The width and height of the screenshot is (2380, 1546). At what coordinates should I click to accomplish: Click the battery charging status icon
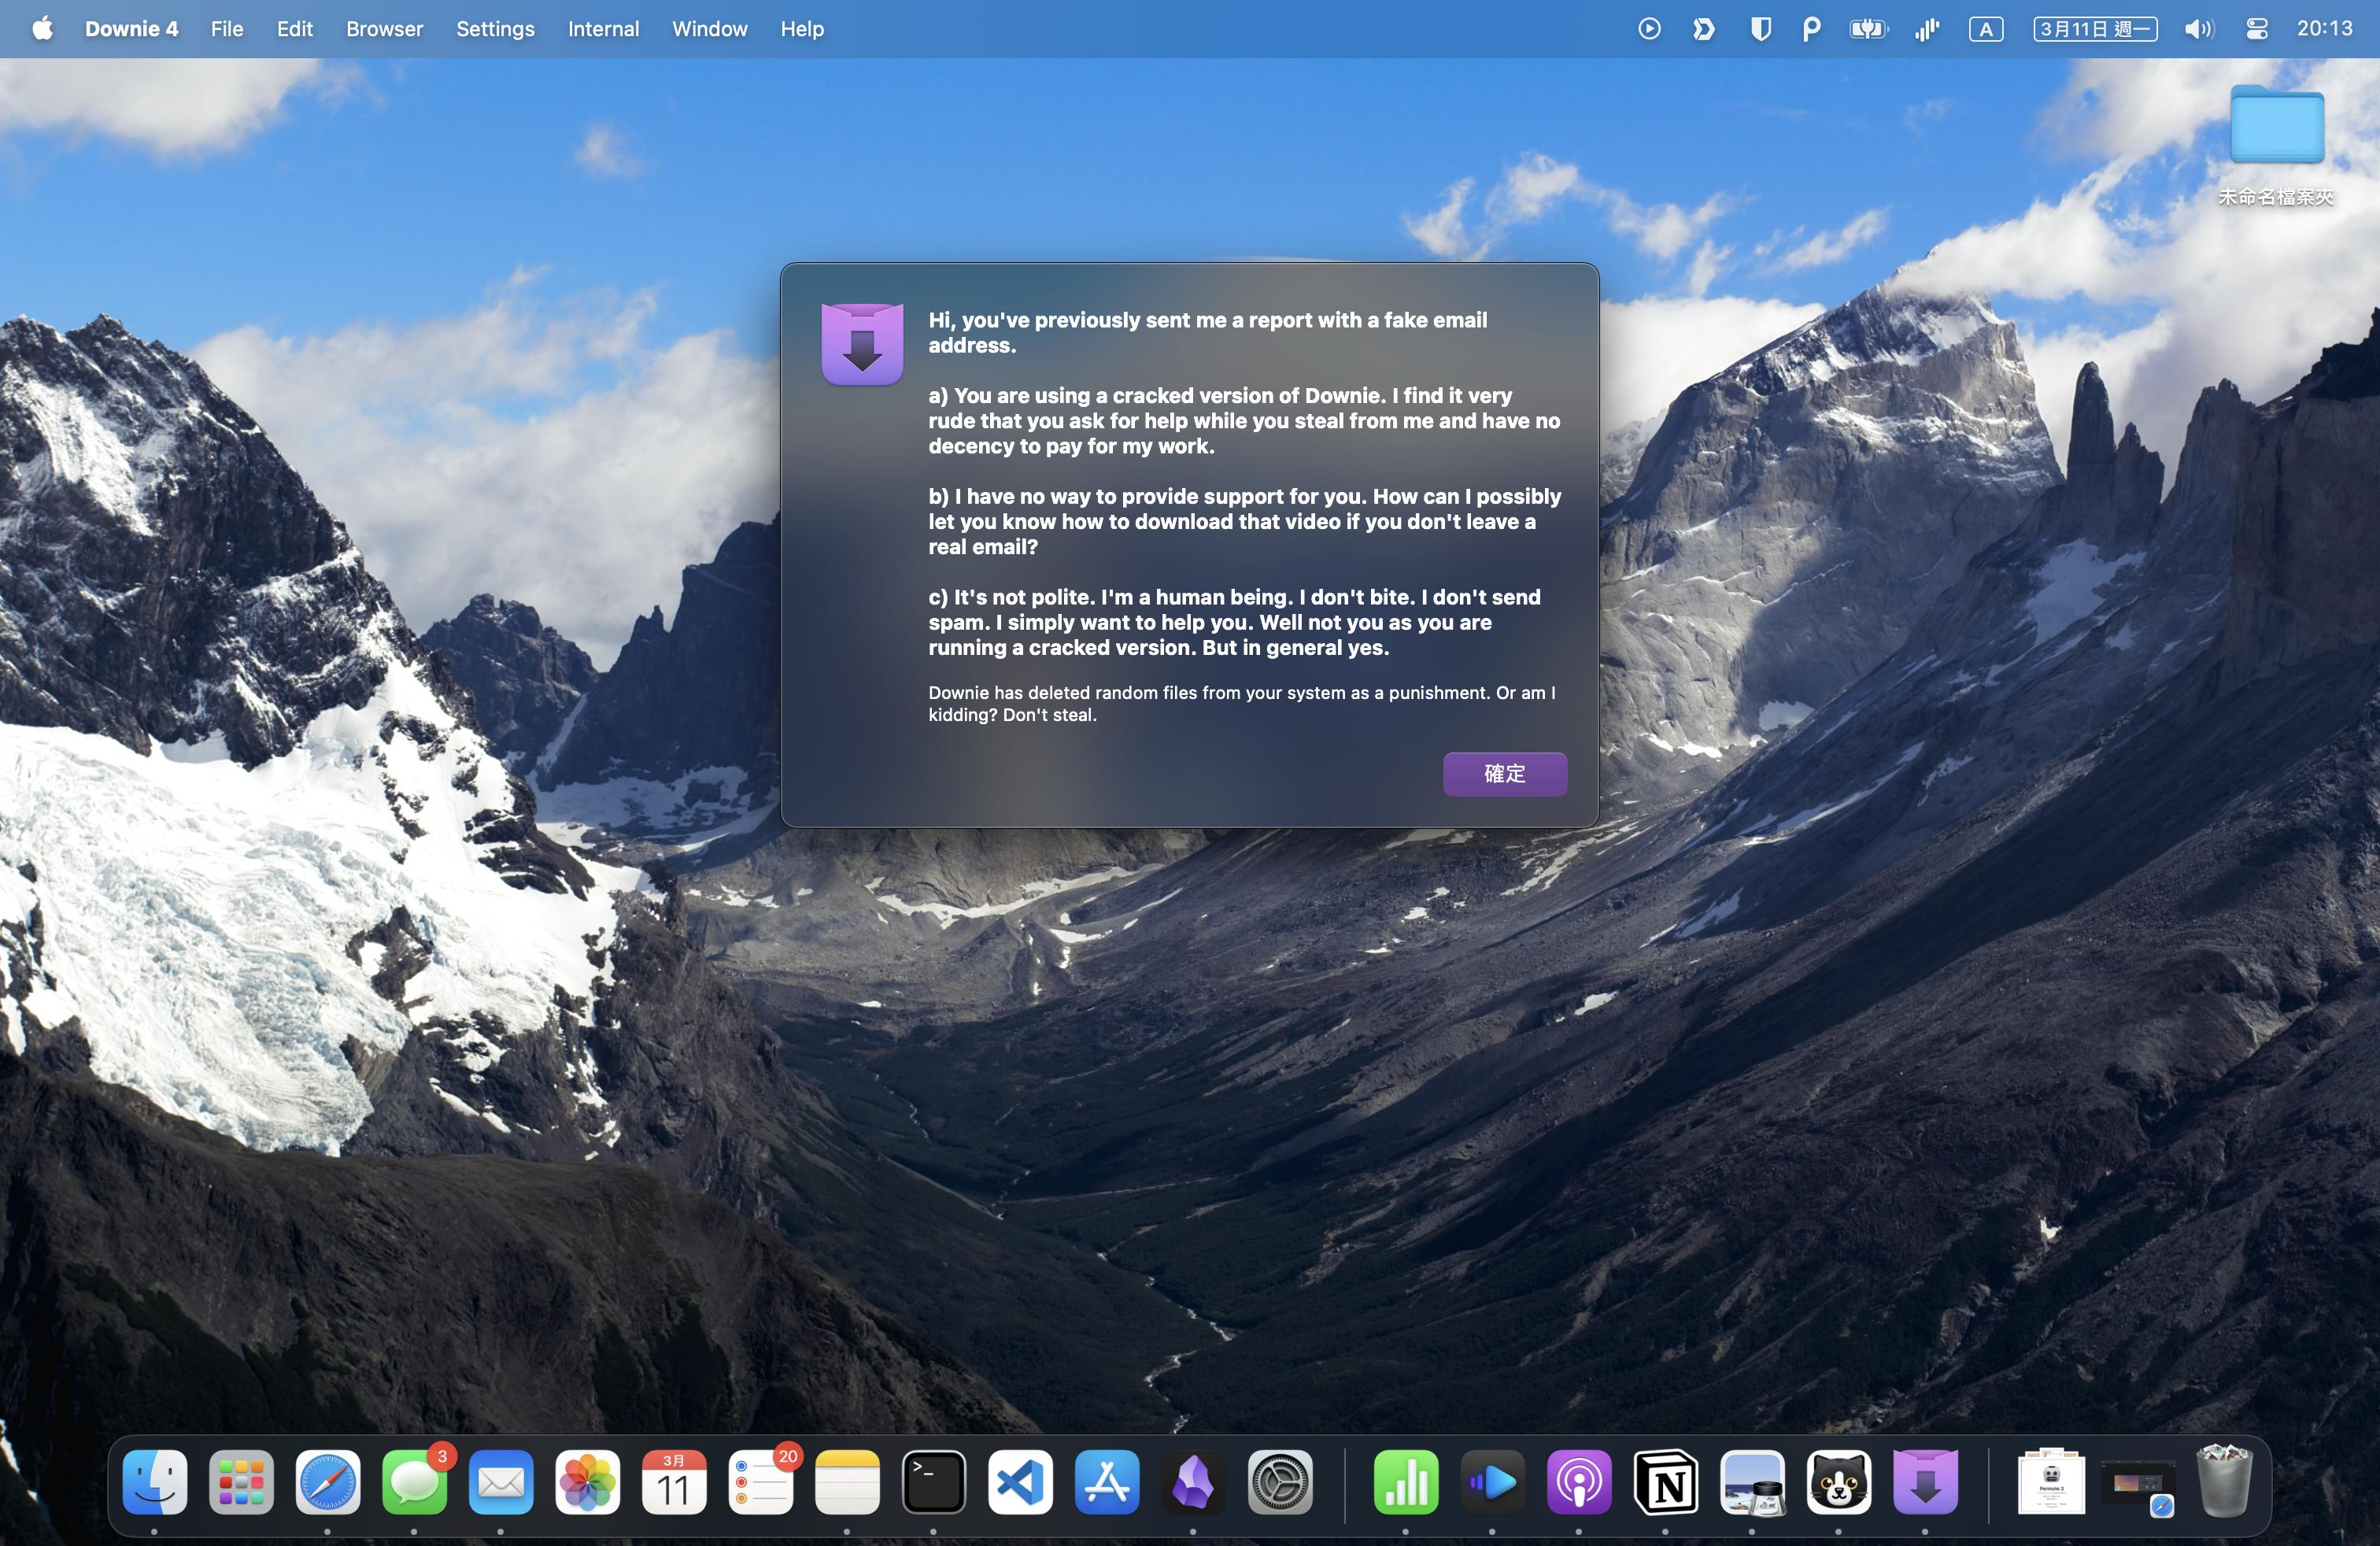[x=1867, y=29]
